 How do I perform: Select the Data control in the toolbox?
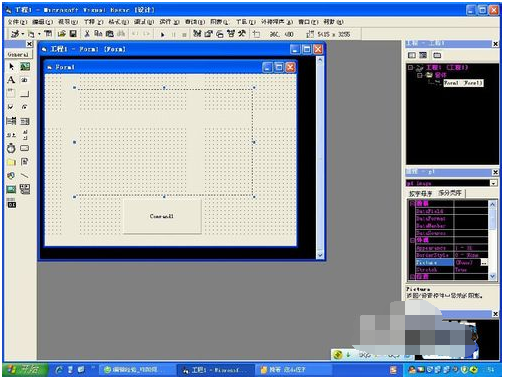click(25, 189)
